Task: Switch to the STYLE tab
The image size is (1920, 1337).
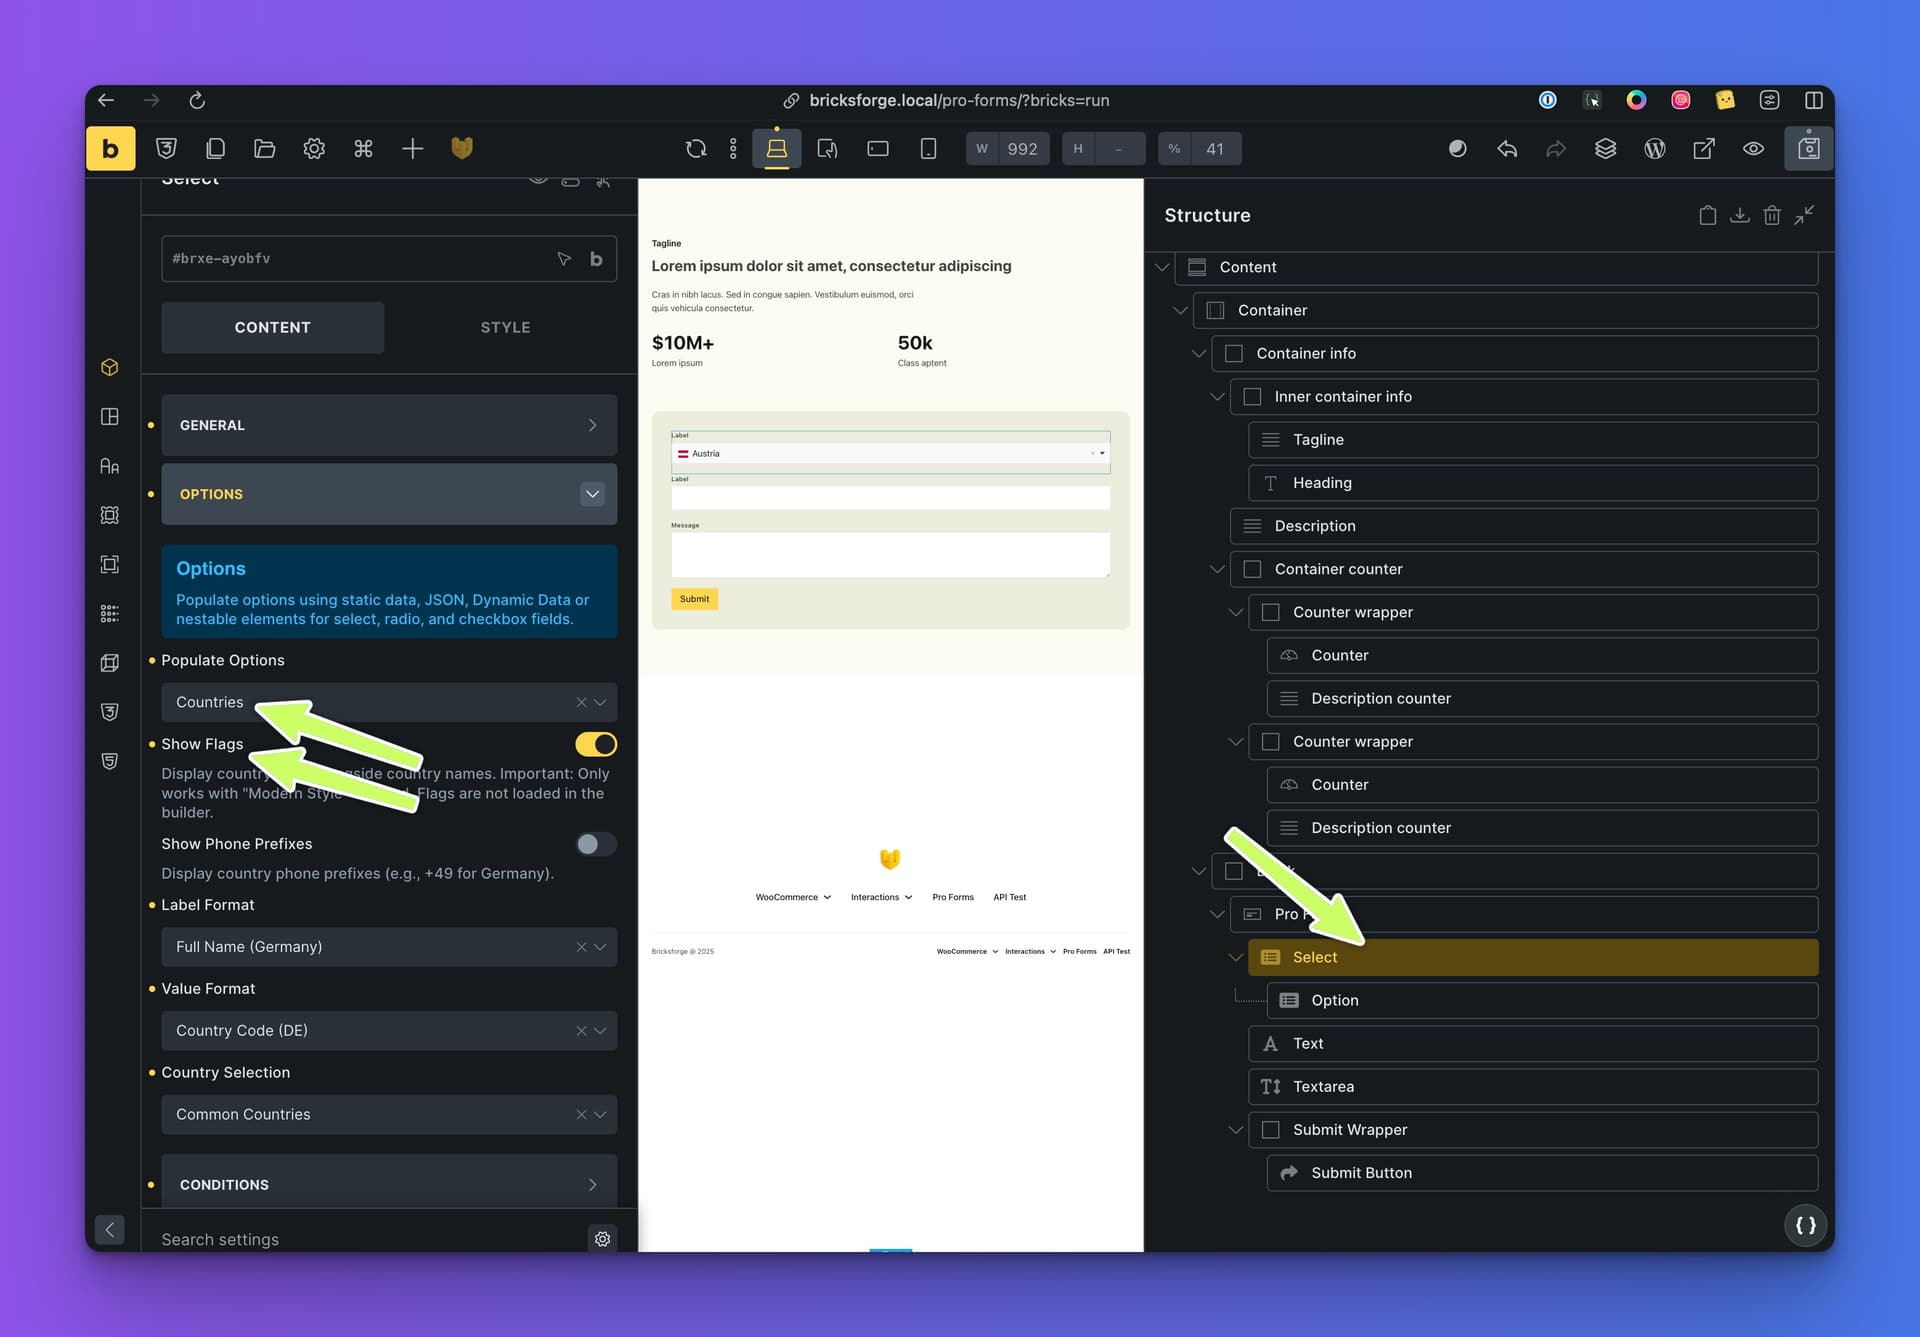Action: (x=505, y=327)
